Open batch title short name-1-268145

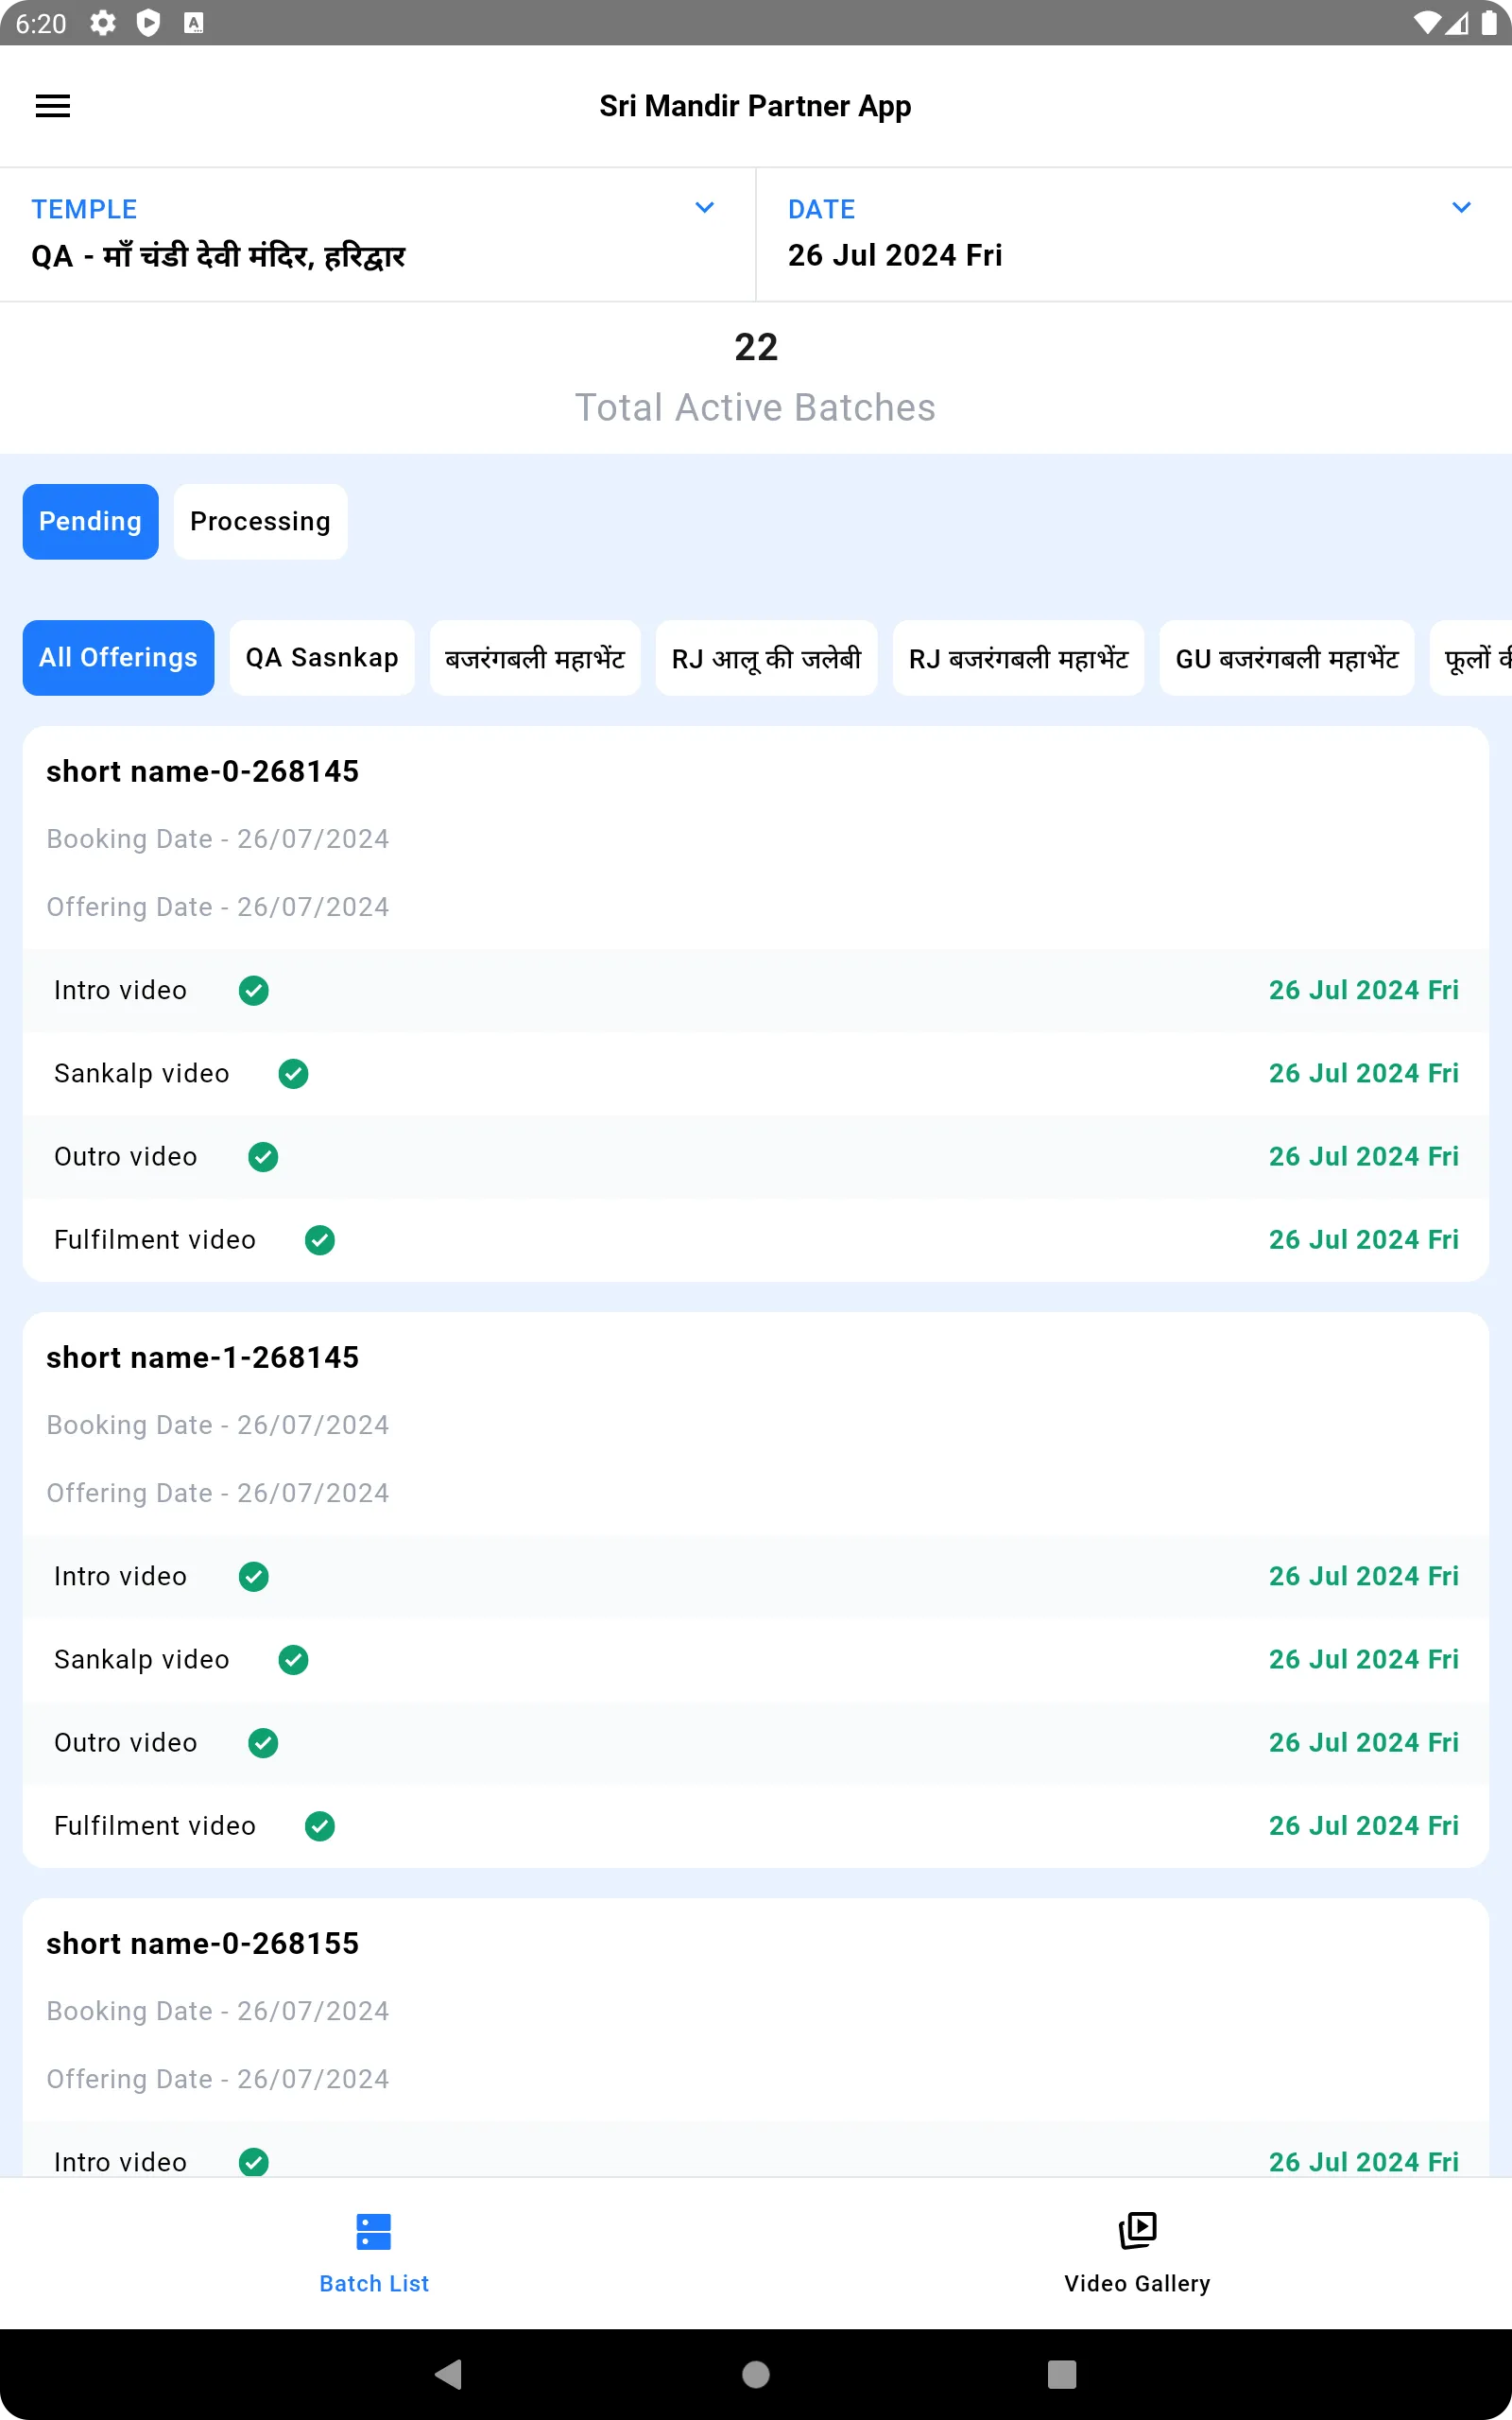(202, 1357)
